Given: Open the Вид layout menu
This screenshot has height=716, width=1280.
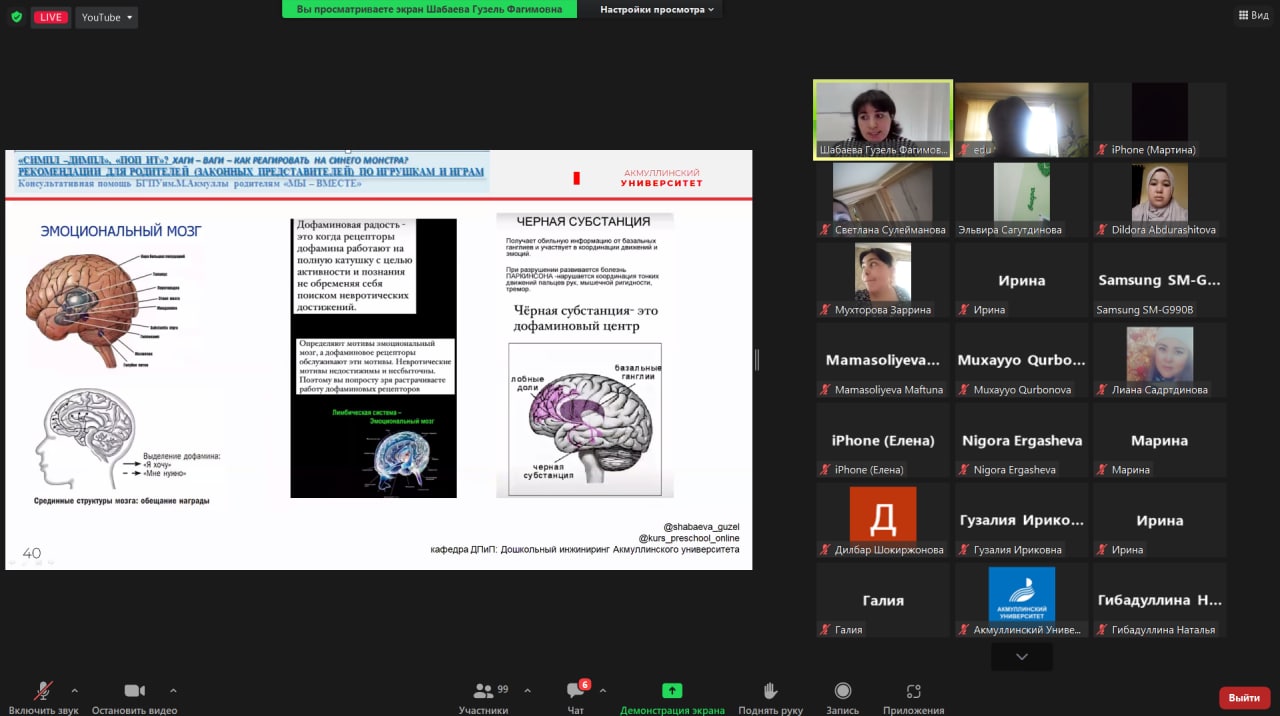Looking at the screenshot, I should pos(1252,15).
